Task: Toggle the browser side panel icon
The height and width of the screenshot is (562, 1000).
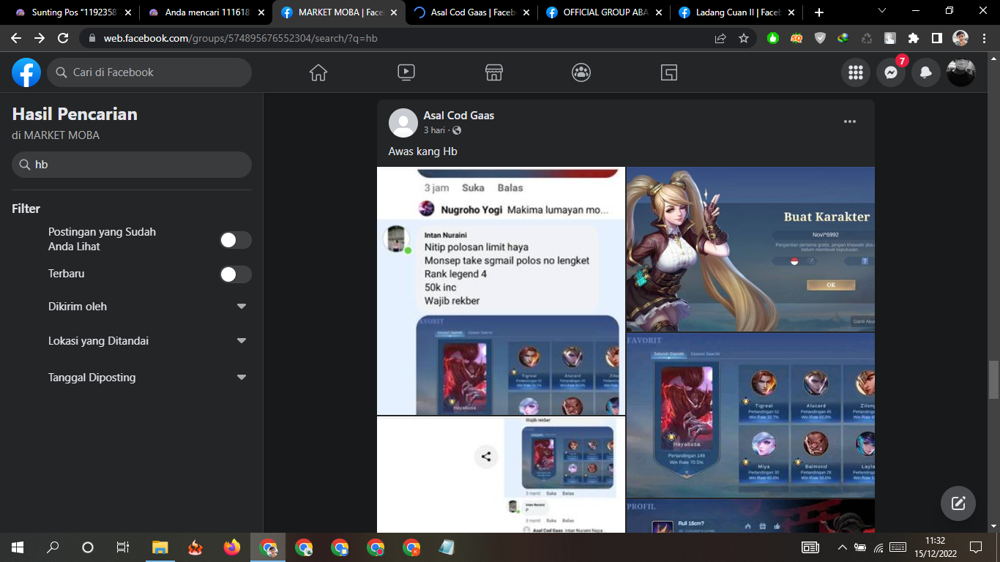Action: click(937, 38)
